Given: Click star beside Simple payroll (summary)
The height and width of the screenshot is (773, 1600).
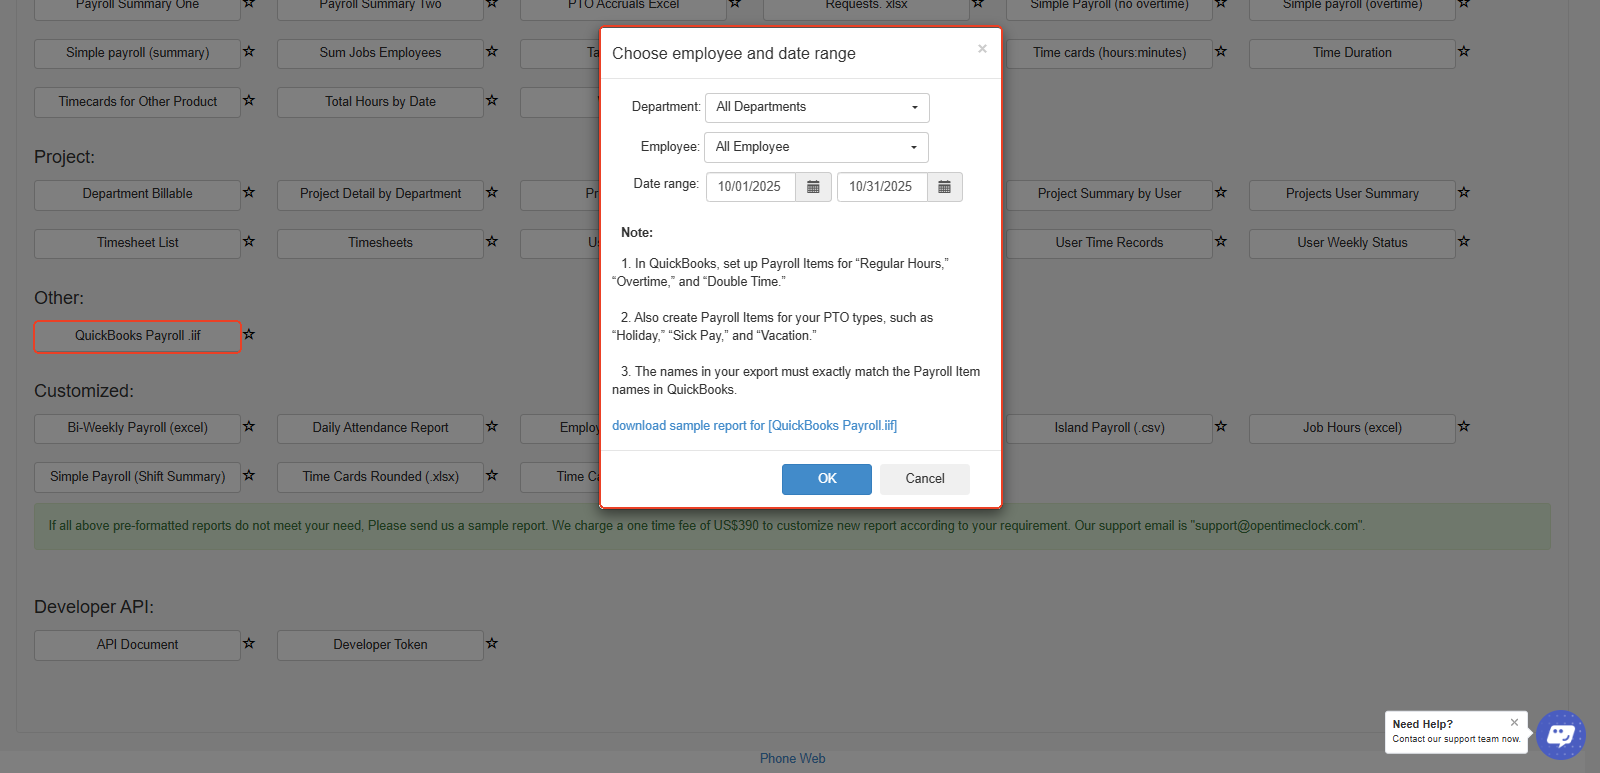Looking at the screenshot, I should coord(249,52).
